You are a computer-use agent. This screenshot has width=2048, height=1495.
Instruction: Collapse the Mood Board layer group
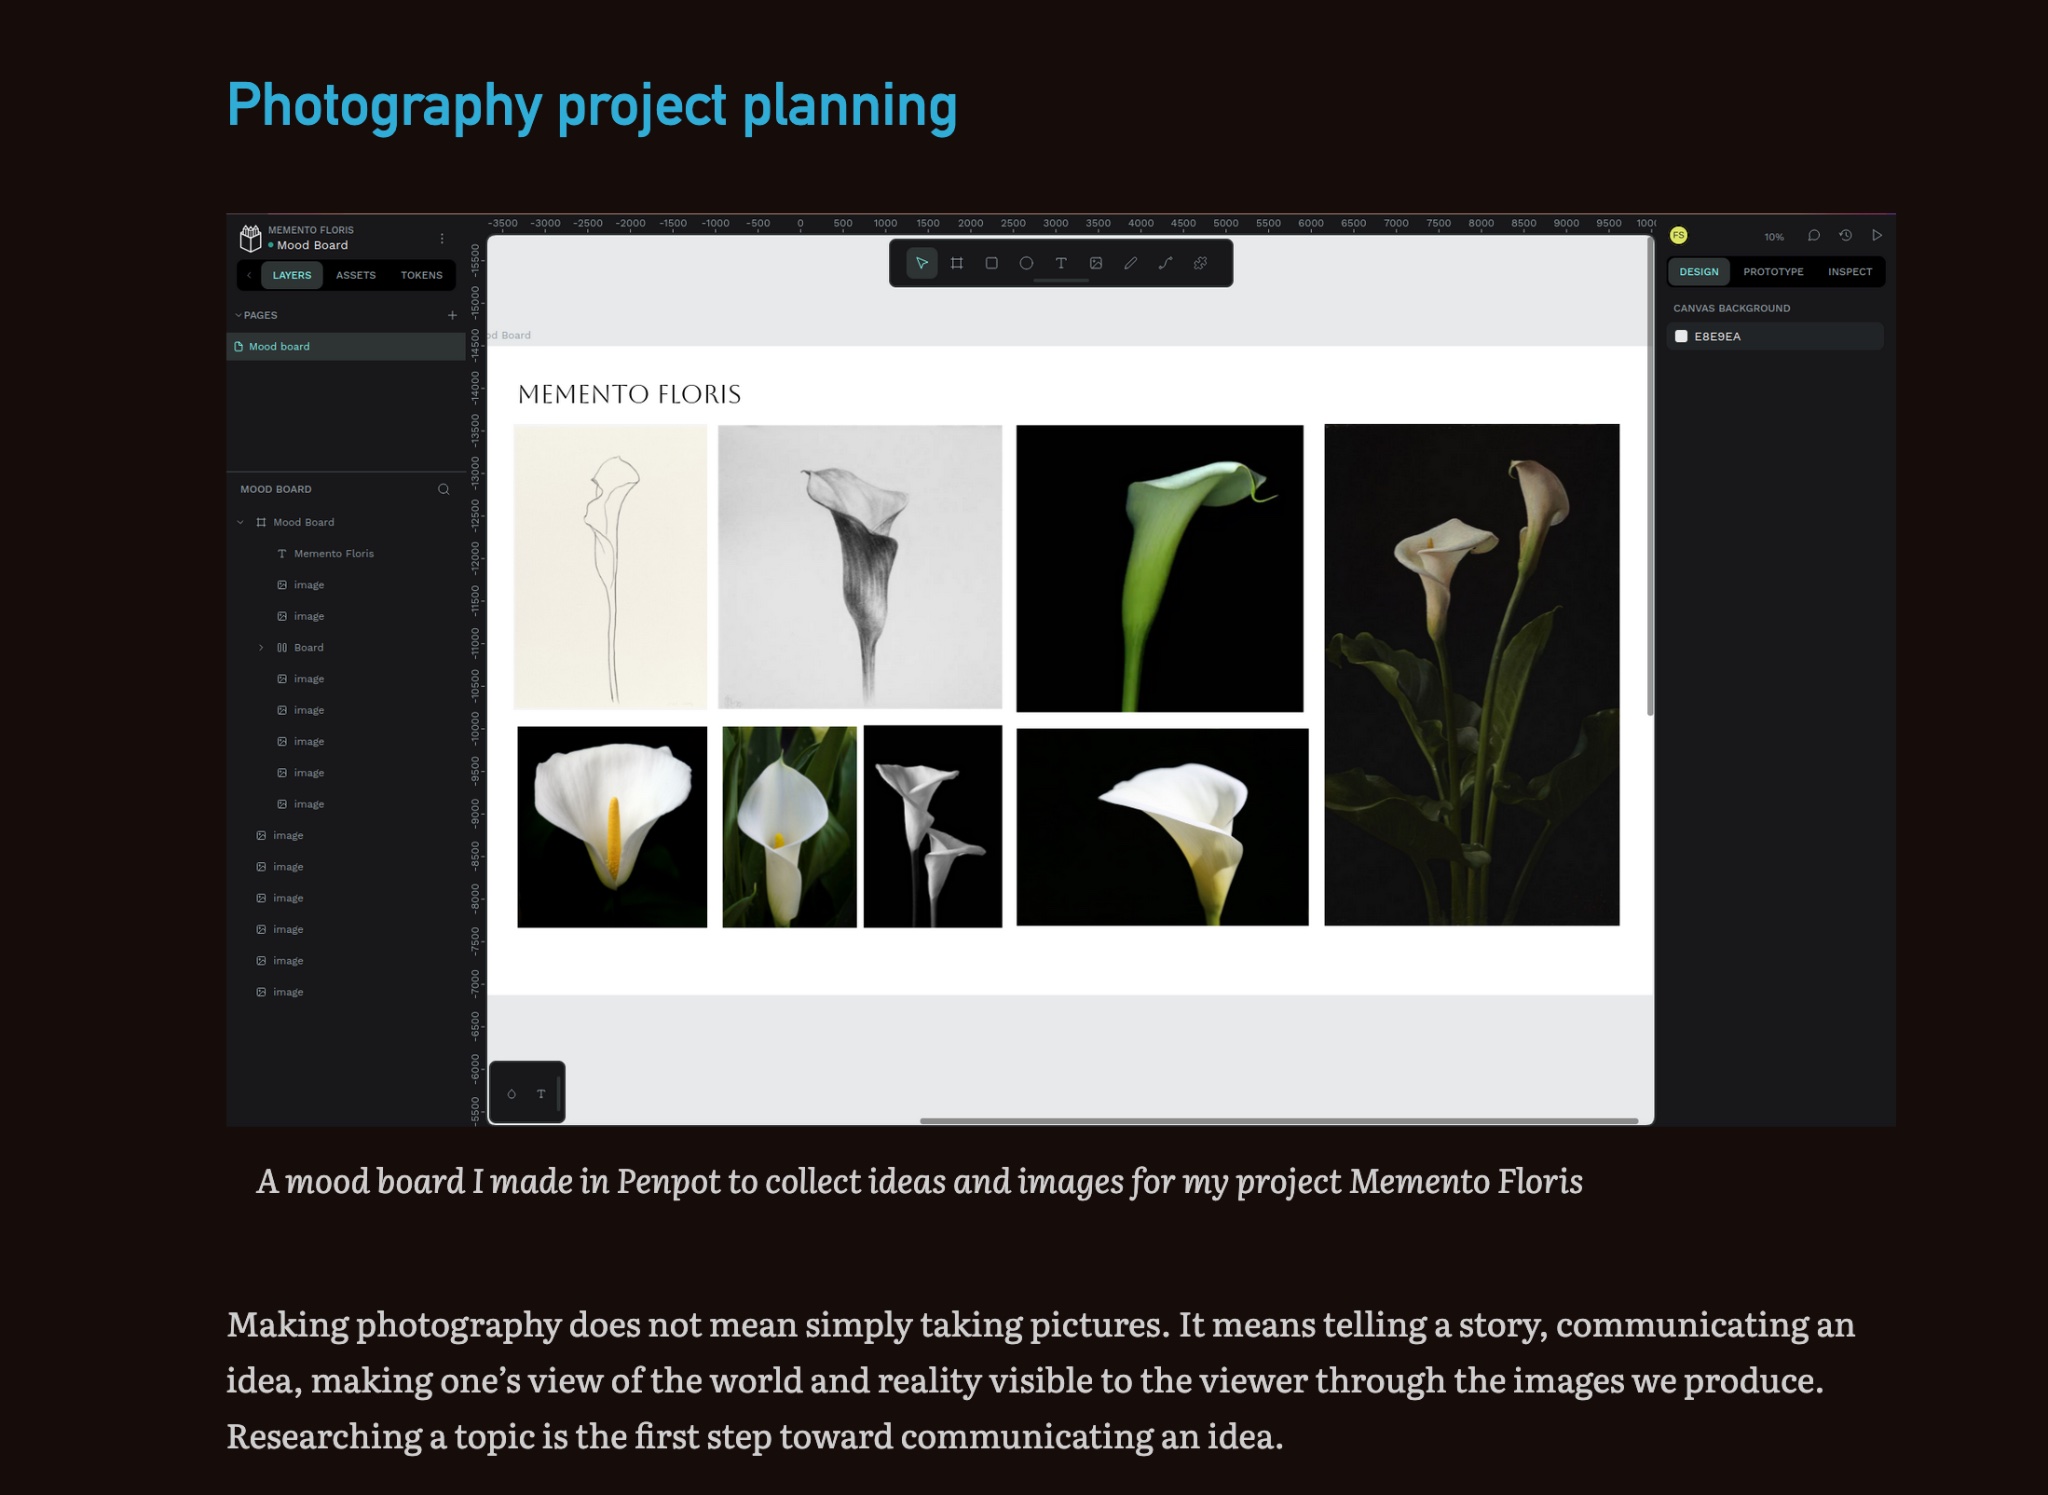click(x=240, y=522)
